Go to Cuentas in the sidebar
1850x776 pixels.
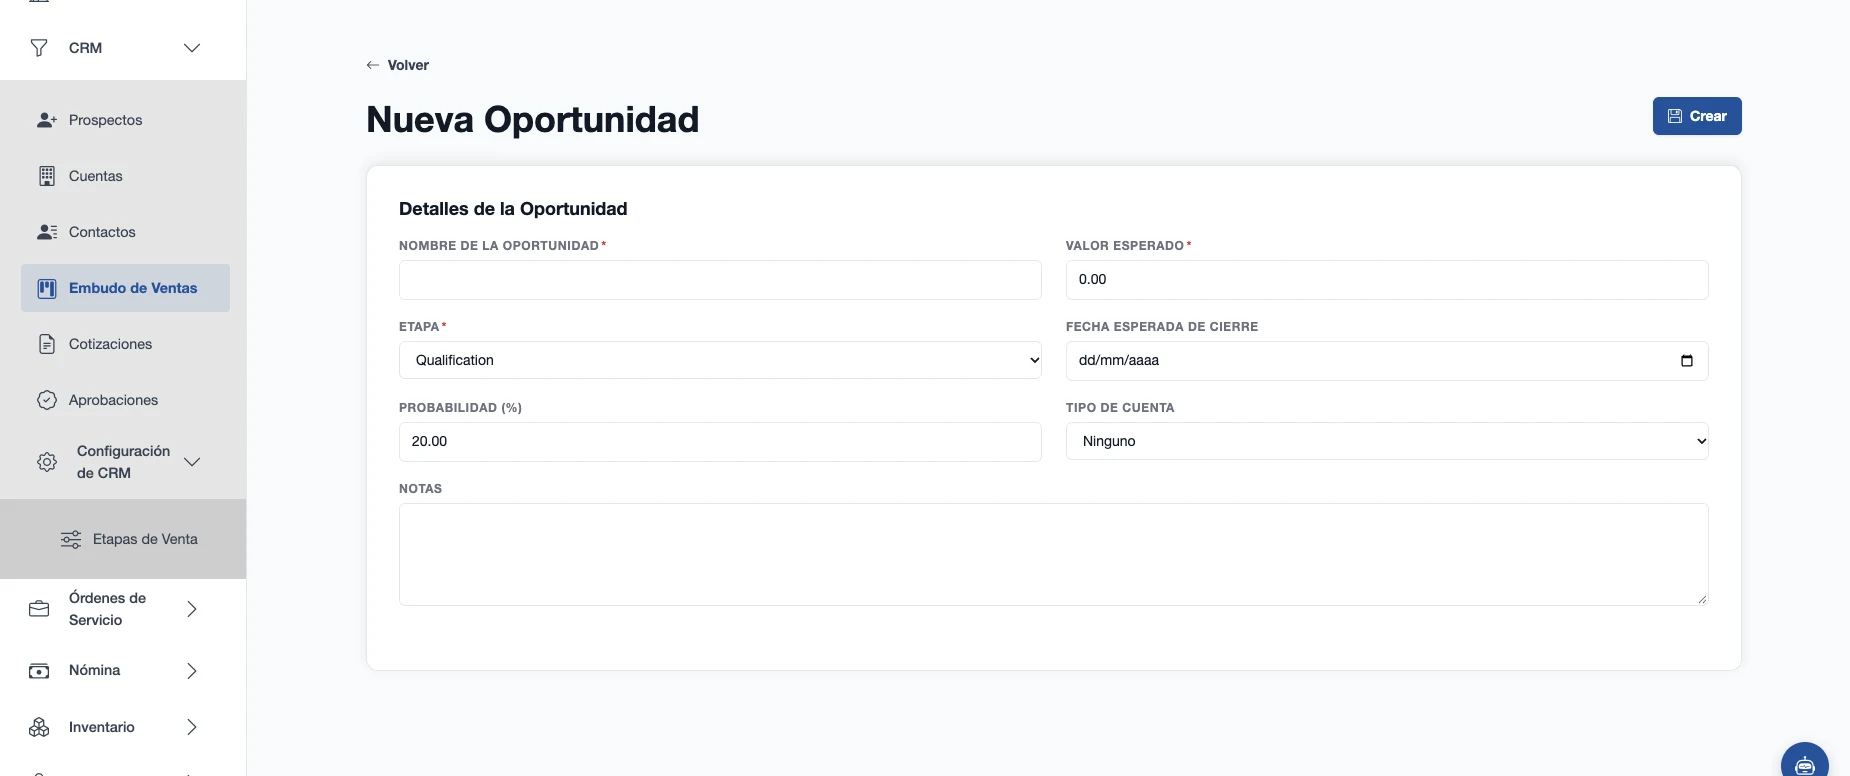(x=125, y=176)
